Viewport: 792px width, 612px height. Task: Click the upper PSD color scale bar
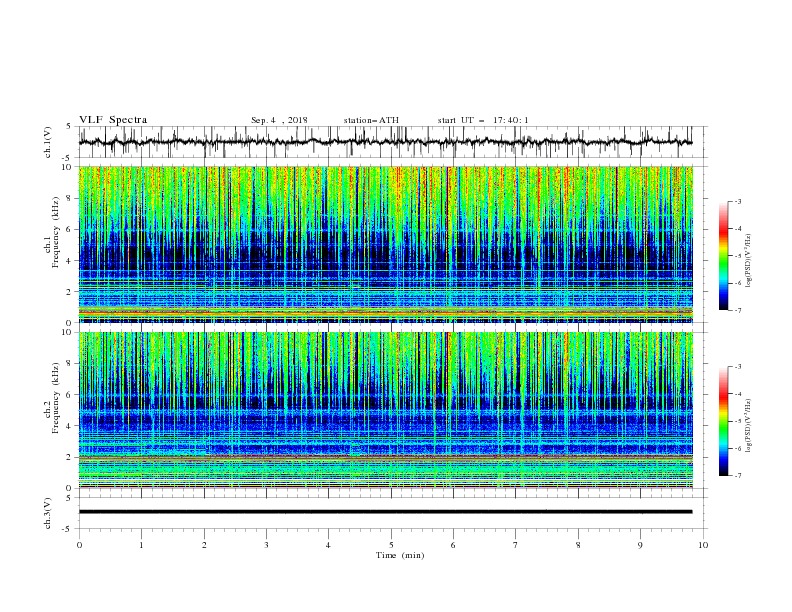723,256
